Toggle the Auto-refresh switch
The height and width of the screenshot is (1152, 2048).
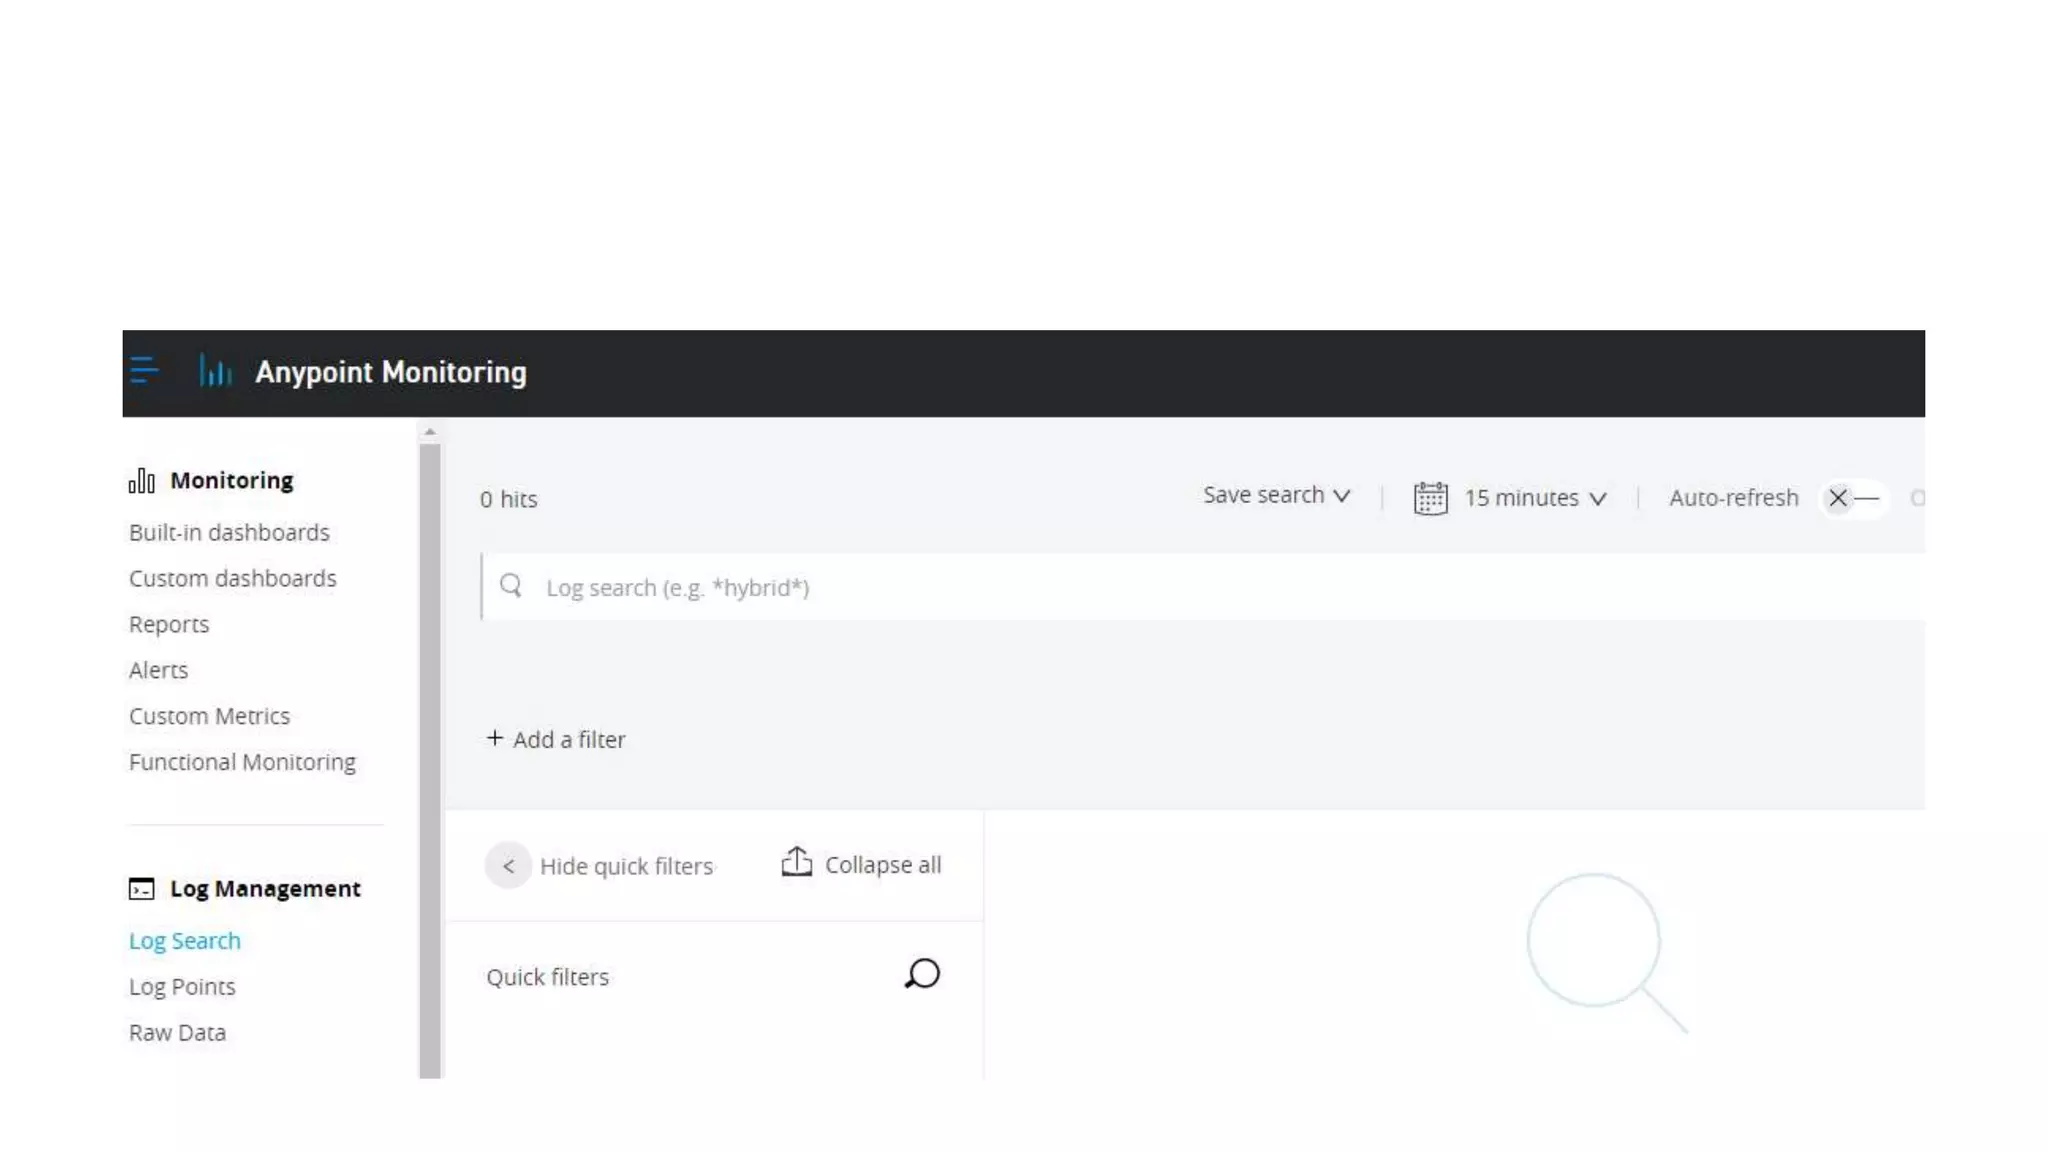tap(1853, 498)
